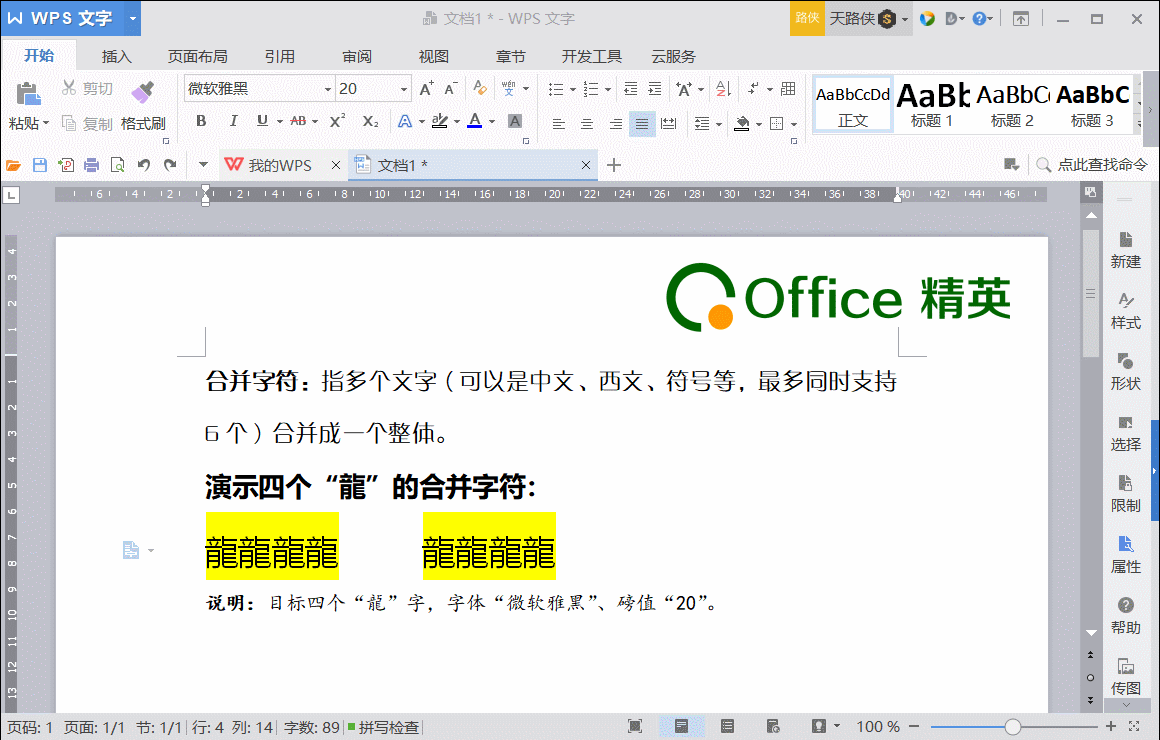Screen dimensions: 1160x740
Task: Apply the 标题 1 heading style
Action: (x=932, y=105)
